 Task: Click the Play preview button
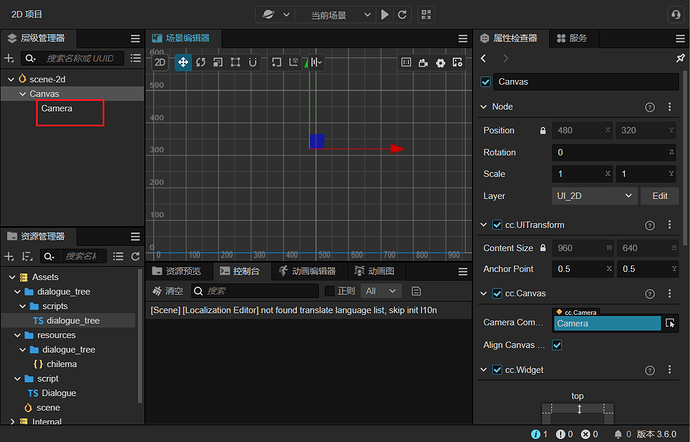[385, 15]
